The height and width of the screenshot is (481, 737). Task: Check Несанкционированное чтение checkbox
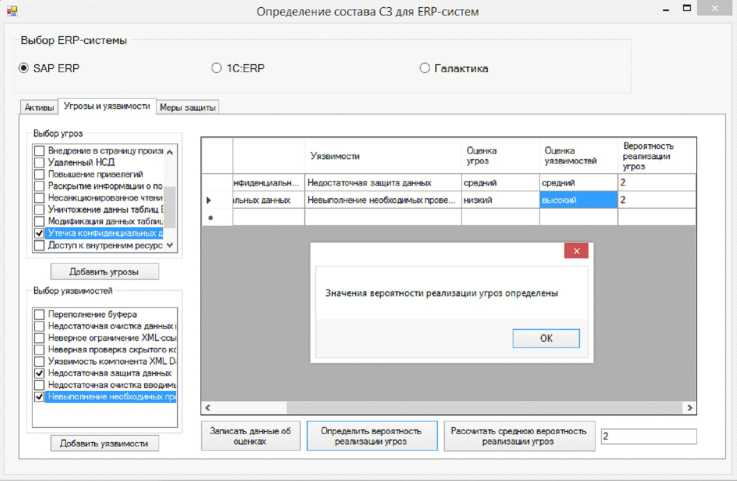tap(39, 198)
